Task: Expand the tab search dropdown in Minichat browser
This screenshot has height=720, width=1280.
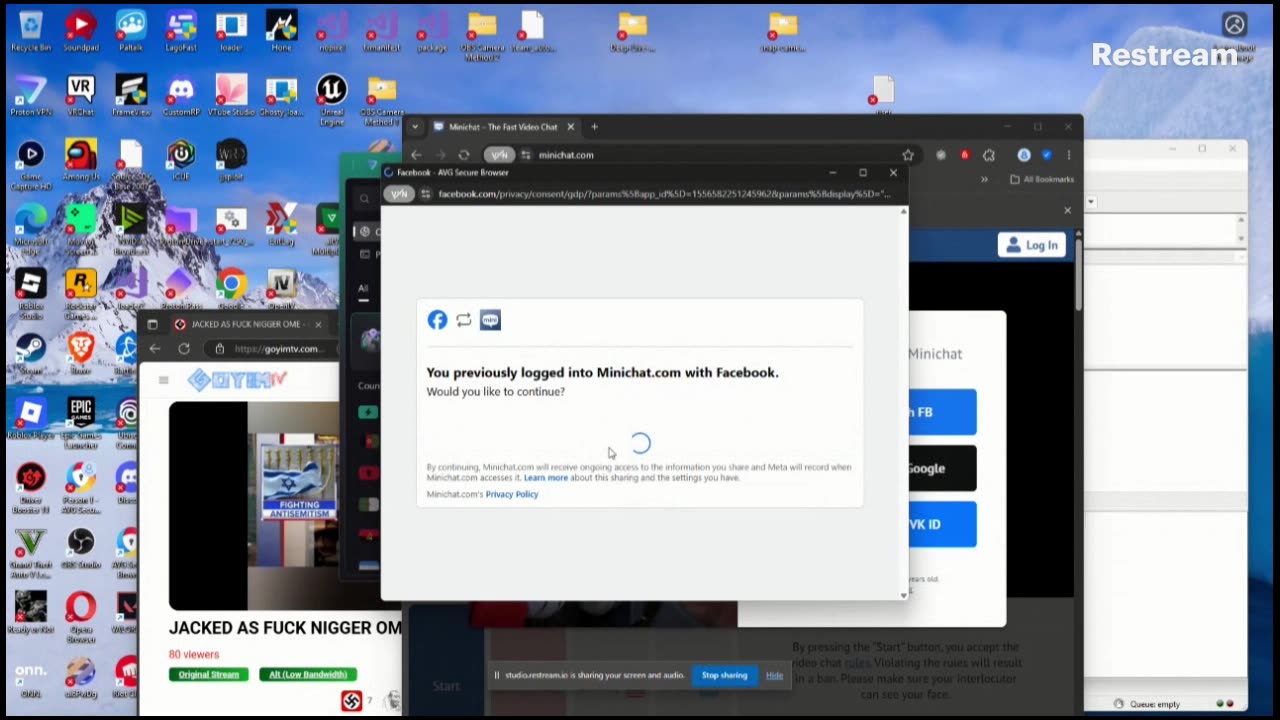Action: pyautogui.click(x=415, y=127)
